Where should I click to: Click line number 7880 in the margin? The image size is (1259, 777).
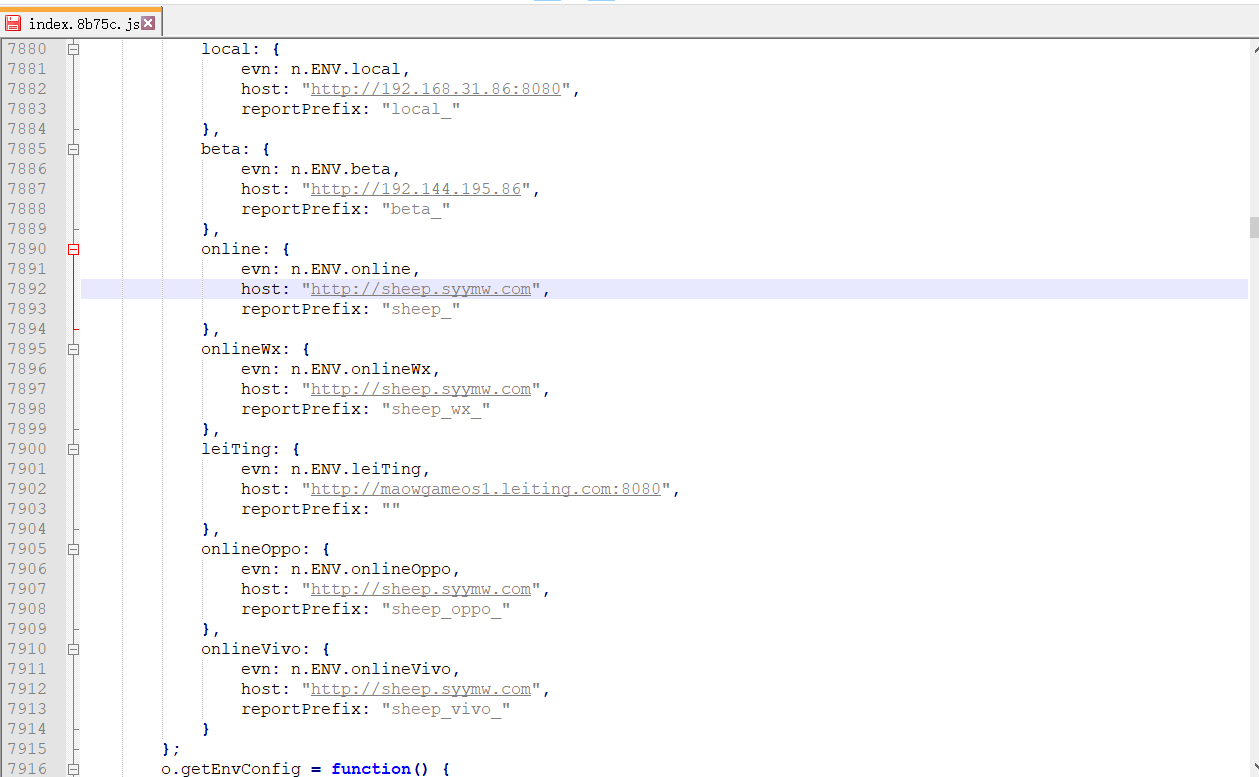(x=27, y=49)
